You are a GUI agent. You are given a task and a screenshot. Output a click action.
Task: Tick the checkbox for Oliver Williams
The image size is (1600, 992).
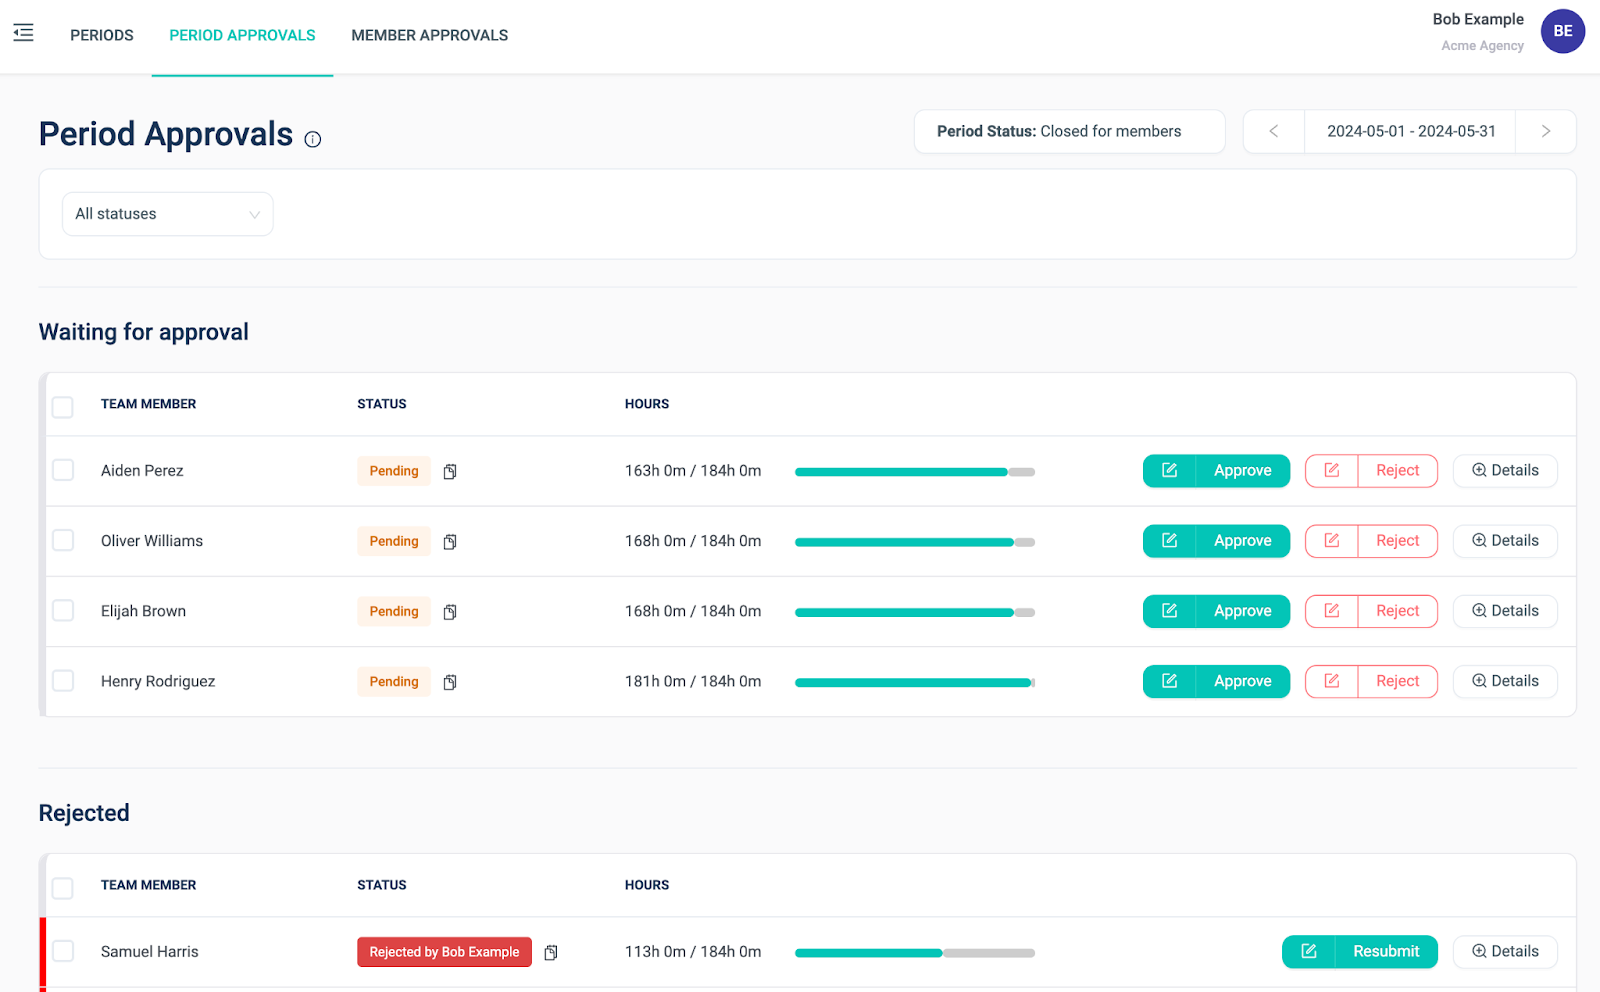pyautogui.click(x=63, y=540)
